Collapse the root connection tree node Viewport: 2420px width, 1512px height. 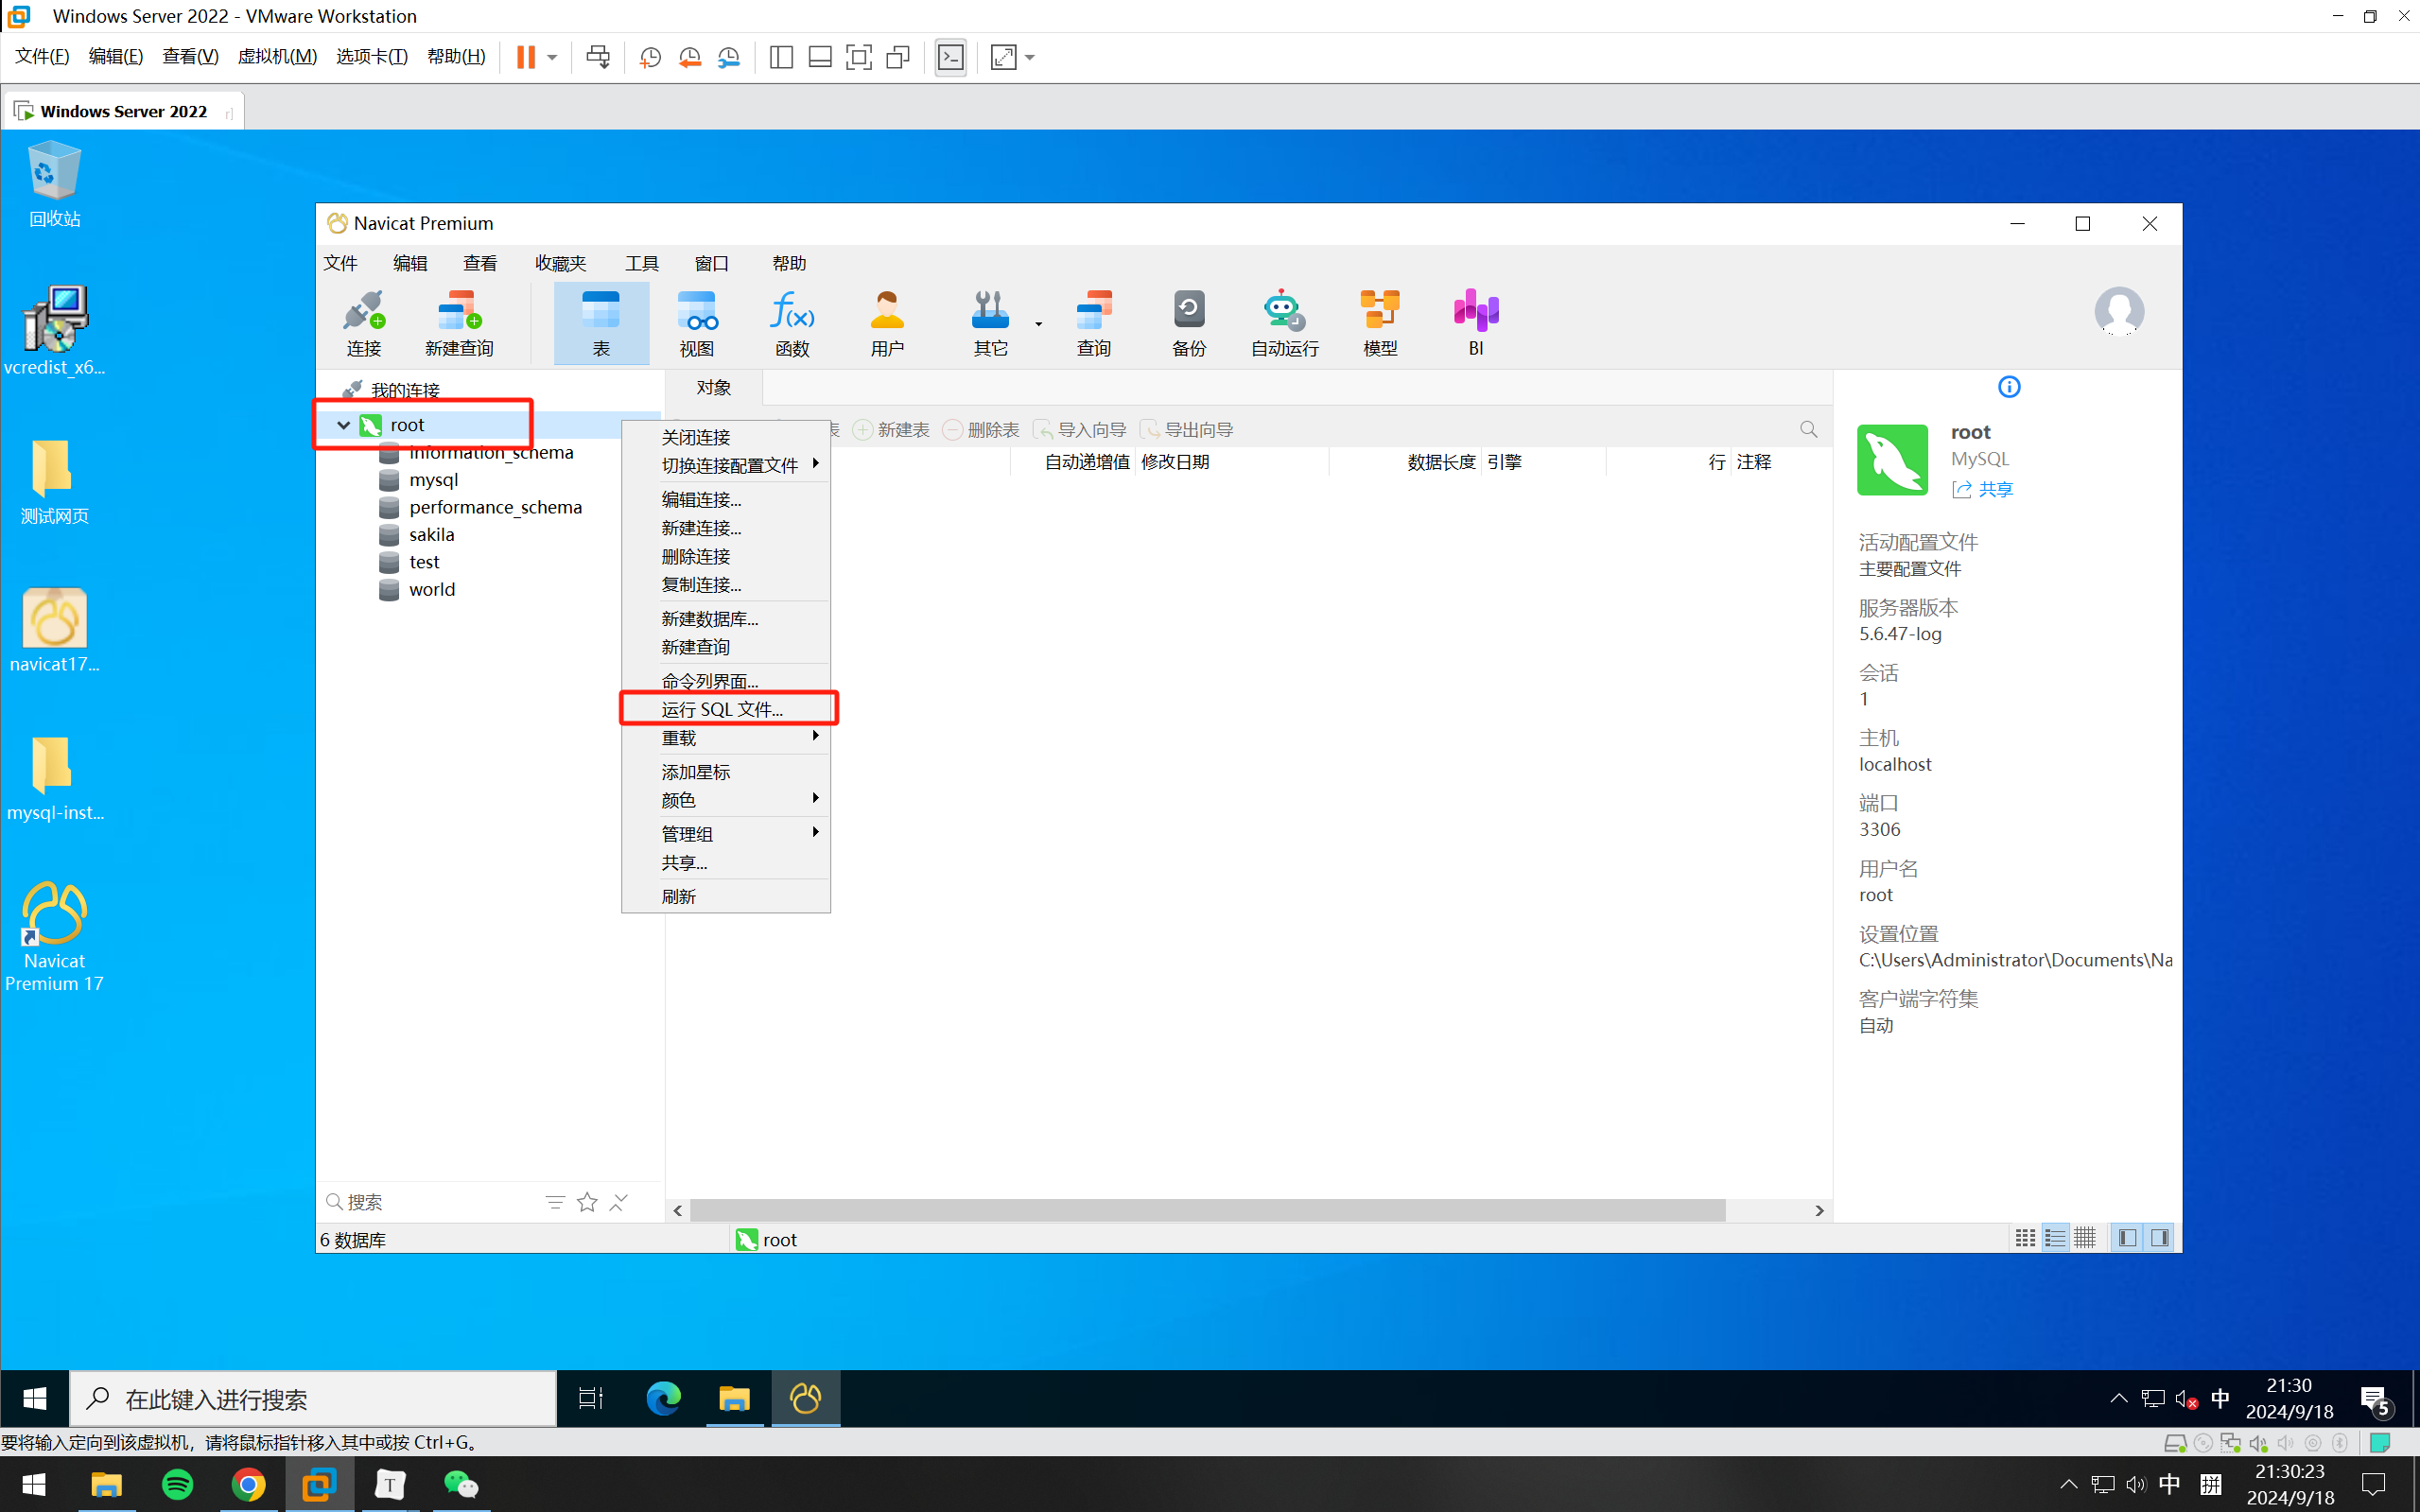pos(343,425)
